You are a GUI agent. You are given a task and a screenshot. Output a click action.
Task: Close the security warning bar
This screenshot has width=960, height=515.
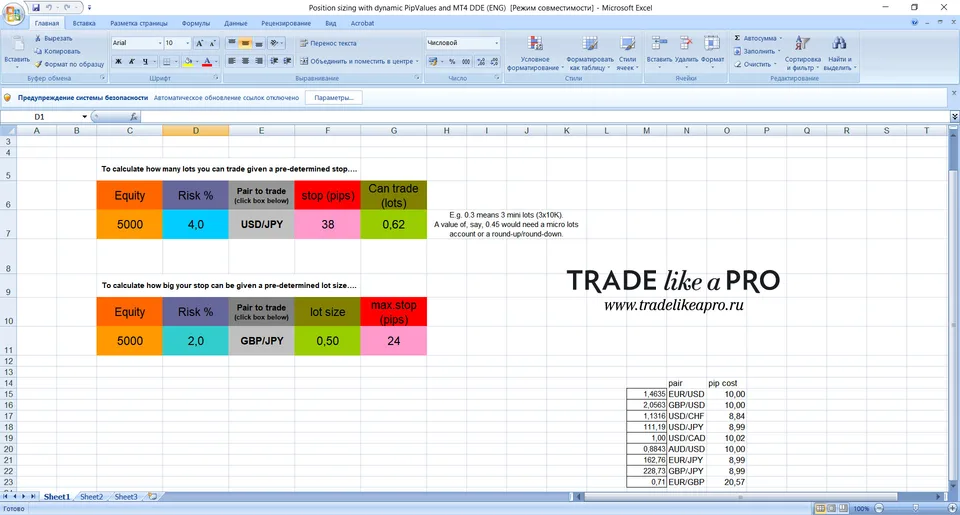click(x=953, y=93)
